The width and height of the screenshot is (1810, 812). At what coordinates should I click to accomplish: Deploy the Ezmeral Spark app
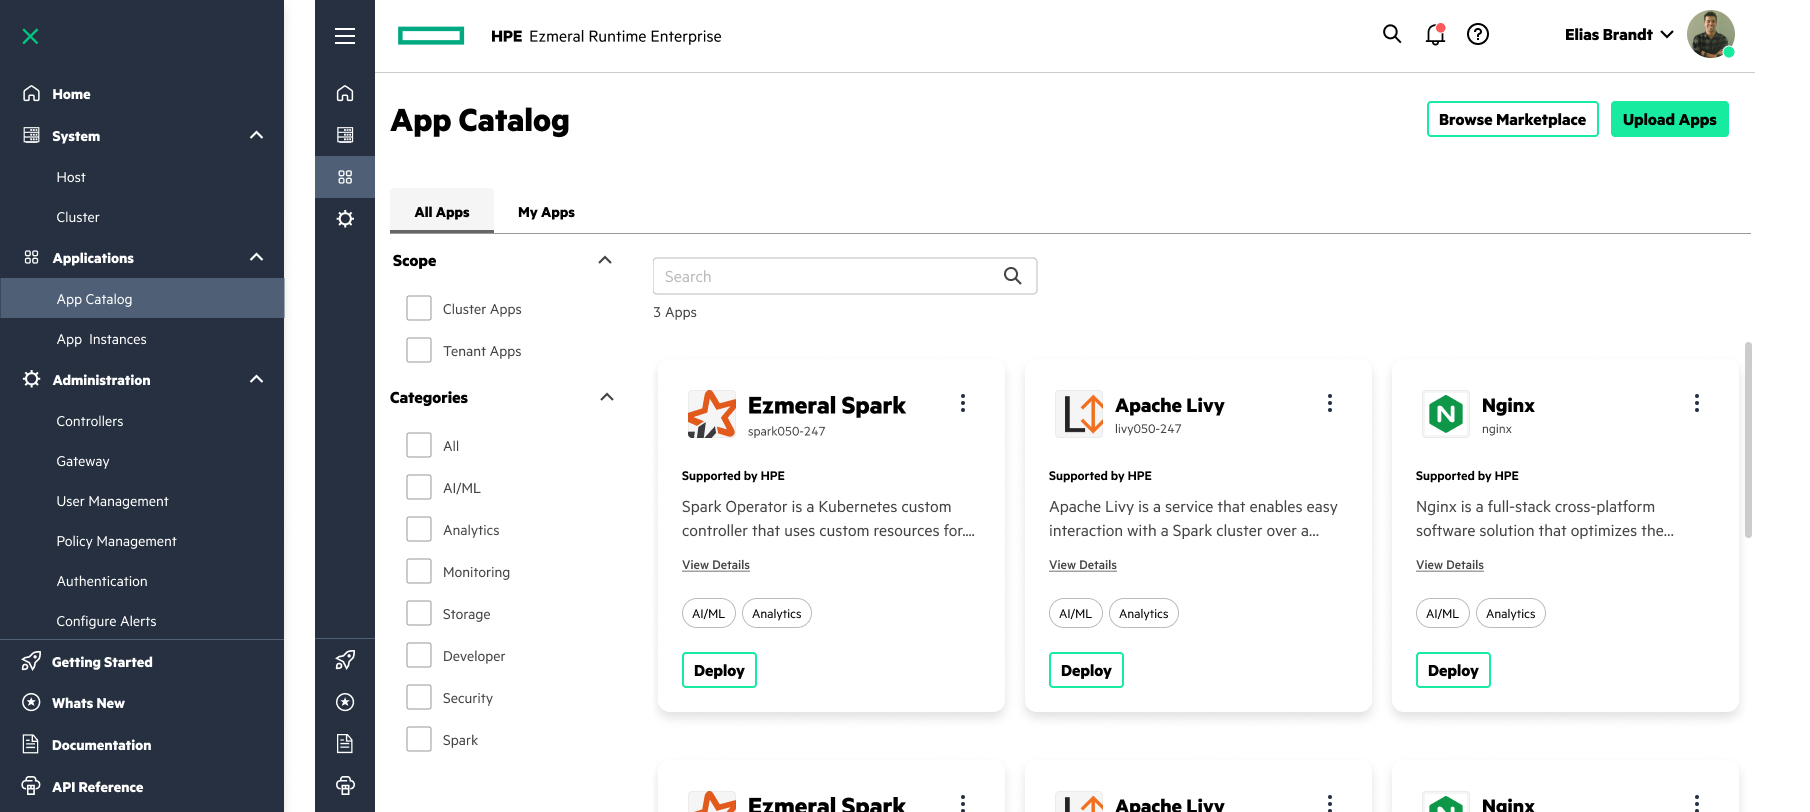point(719,670)
